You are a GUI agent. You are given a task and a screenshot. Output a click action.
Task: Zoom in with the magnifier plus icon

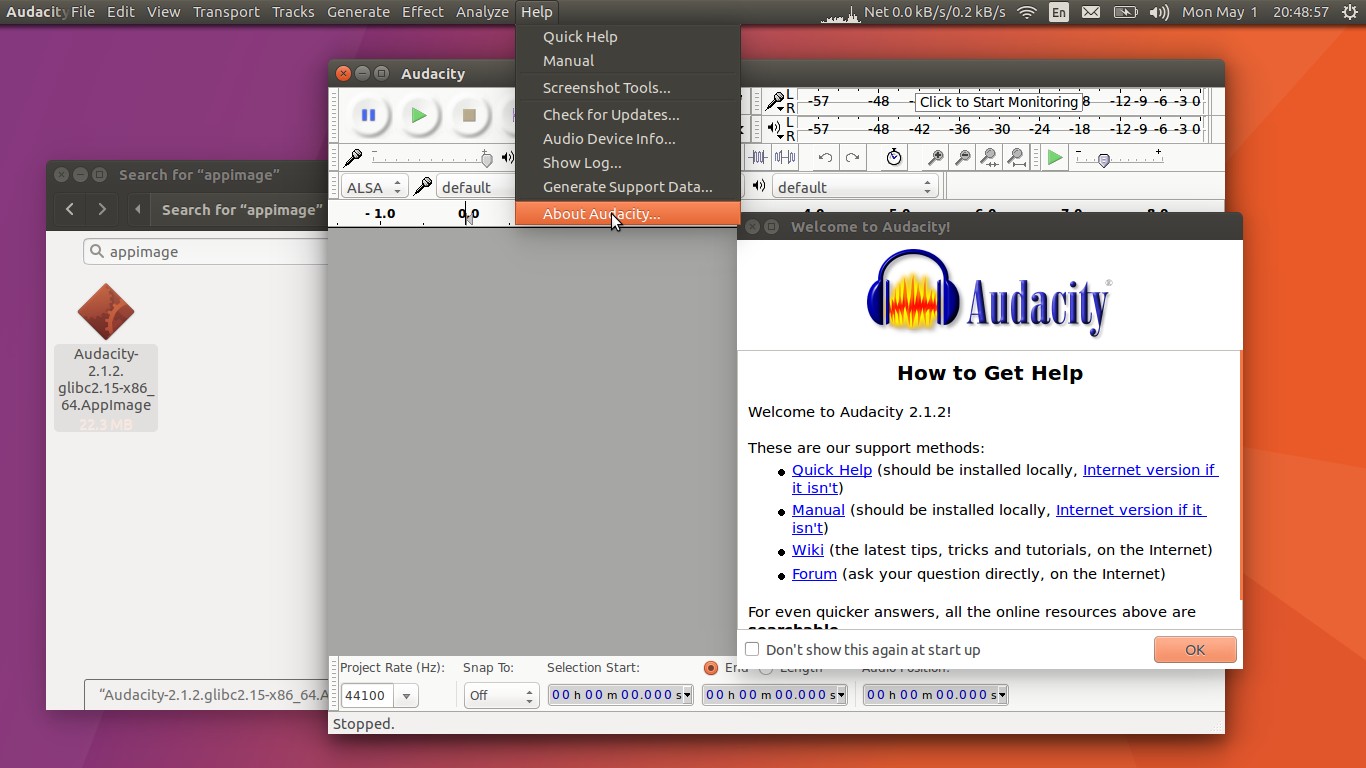click(936, 157)
